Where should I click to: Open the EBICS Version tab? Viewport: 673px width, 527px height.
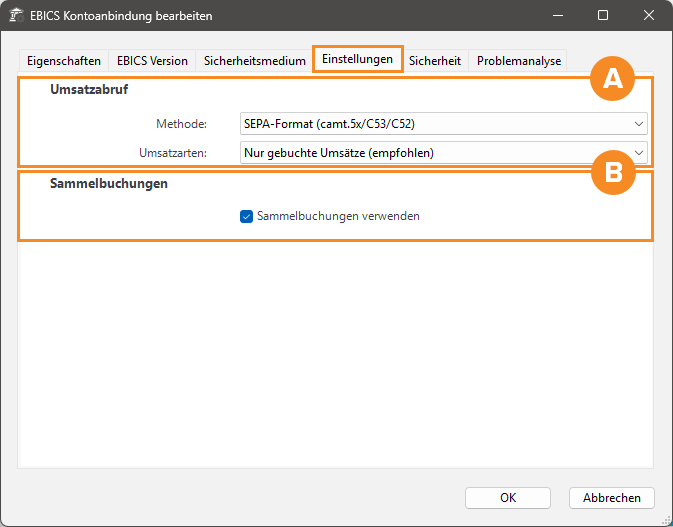152,61
